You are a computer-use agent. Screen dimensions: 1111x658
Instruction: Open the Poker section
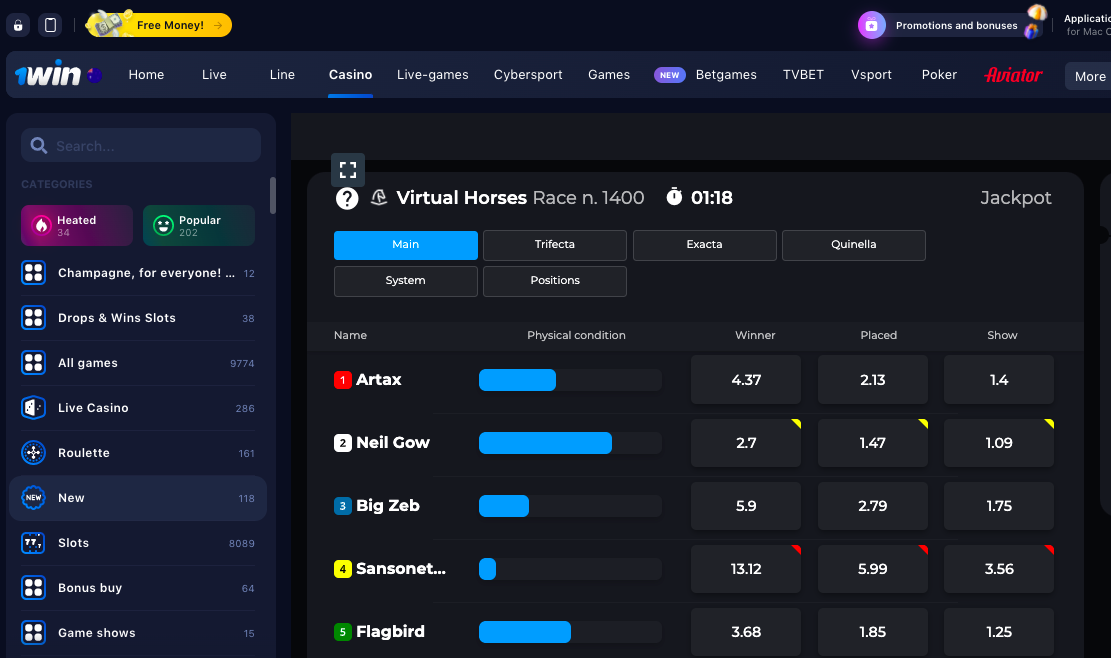pos(939,74)
